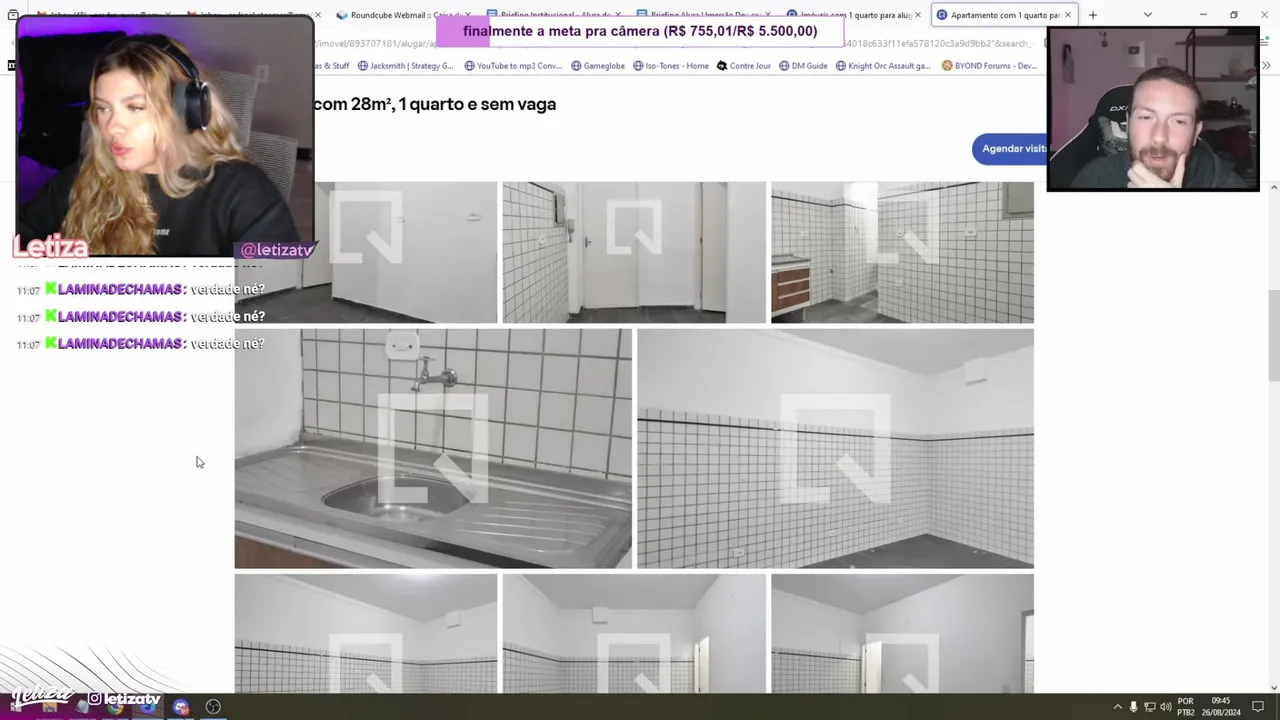
Task: Open the Contre Jour bookmark
Action: (x=744, y=66)
